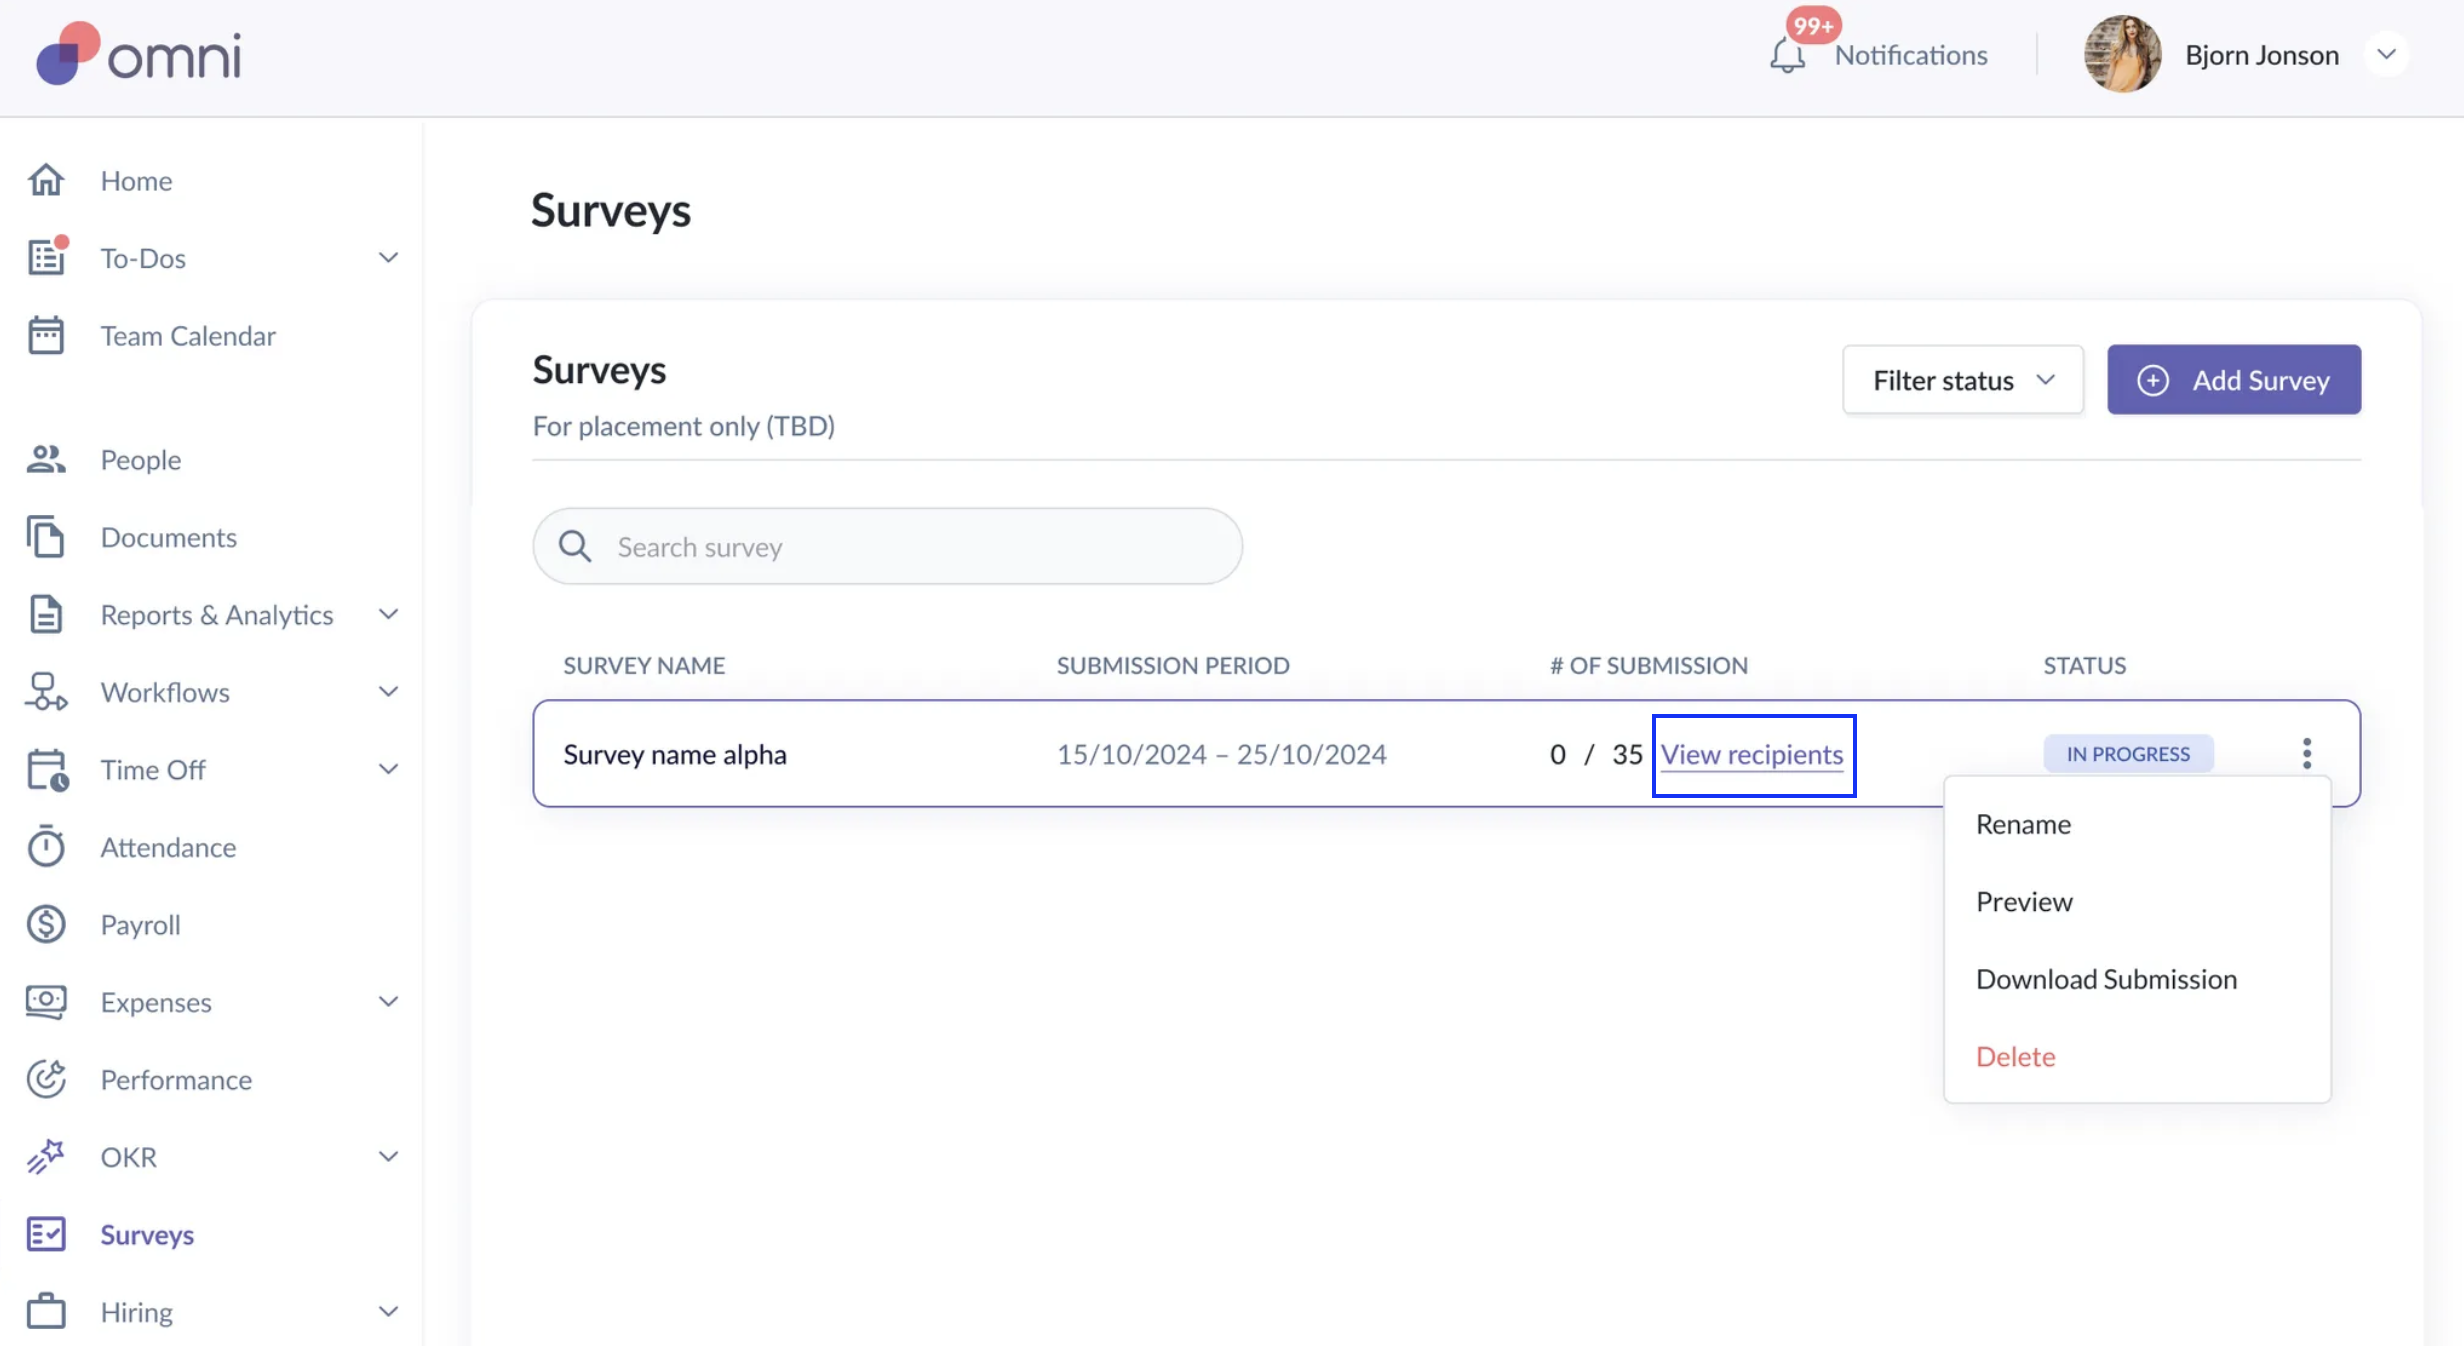Click the notifications bell icon

coord(1787,54)
